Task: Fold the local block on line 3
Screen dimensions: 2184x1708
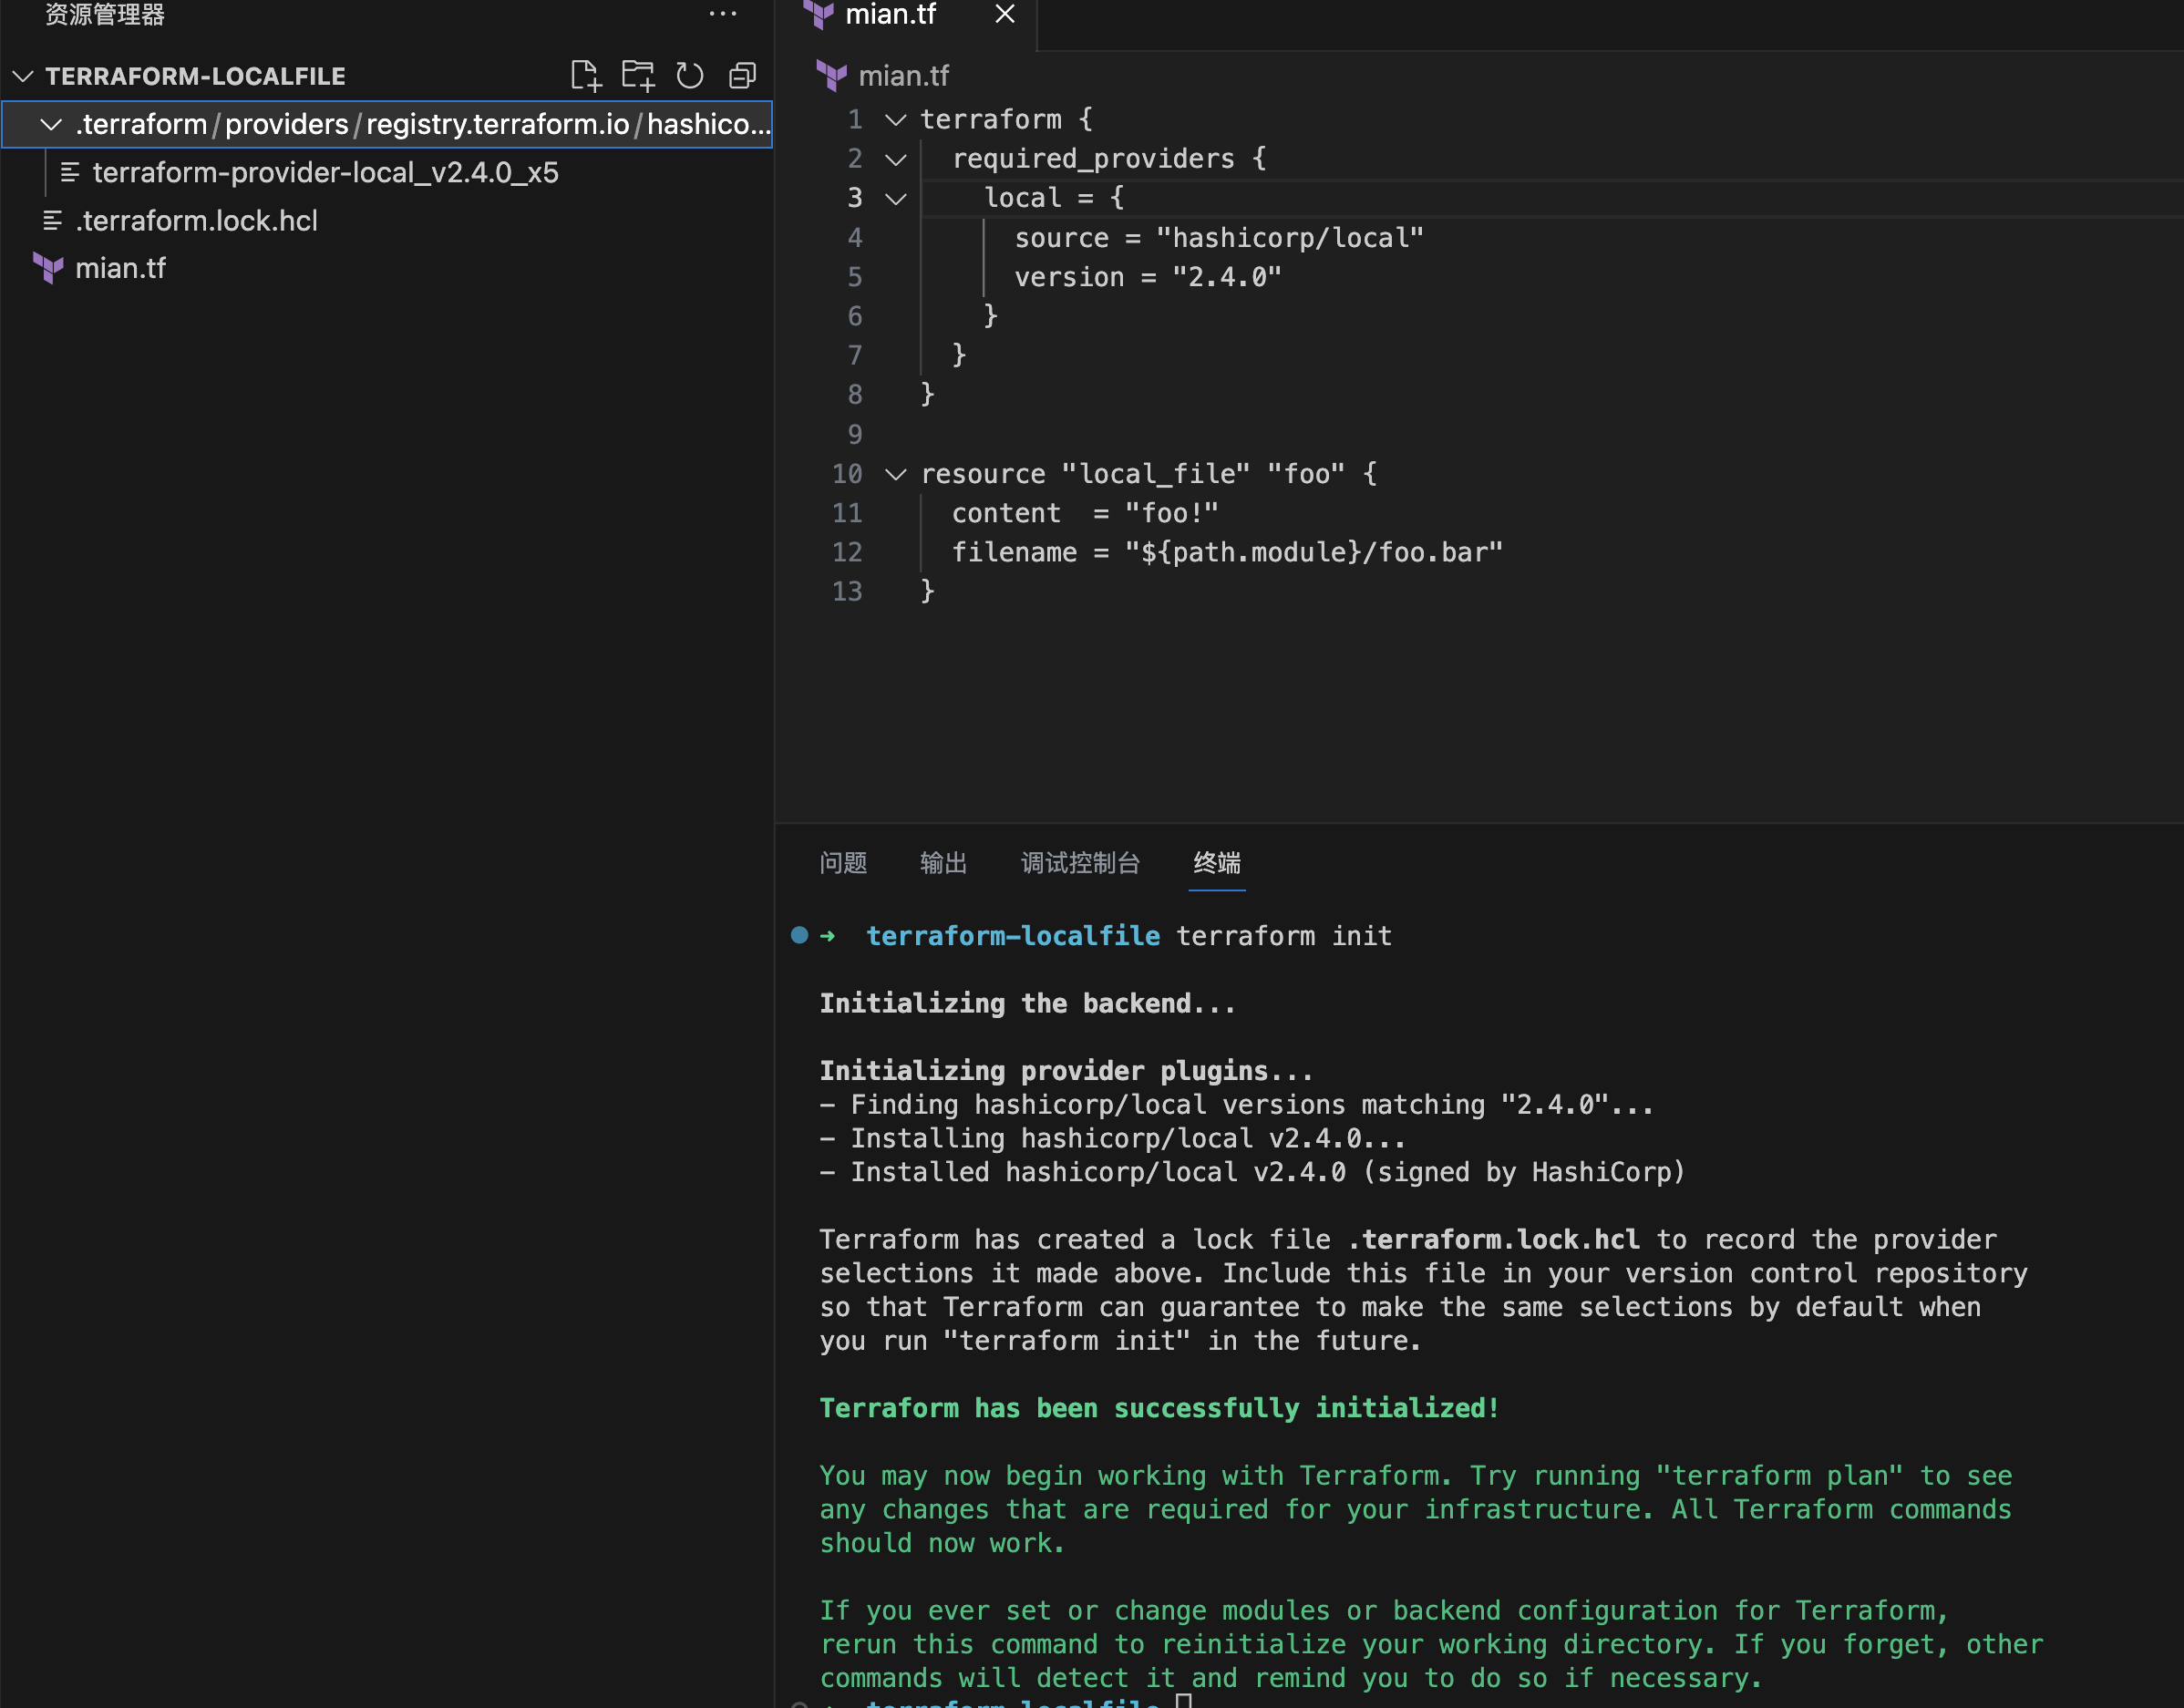Action: 896,198
